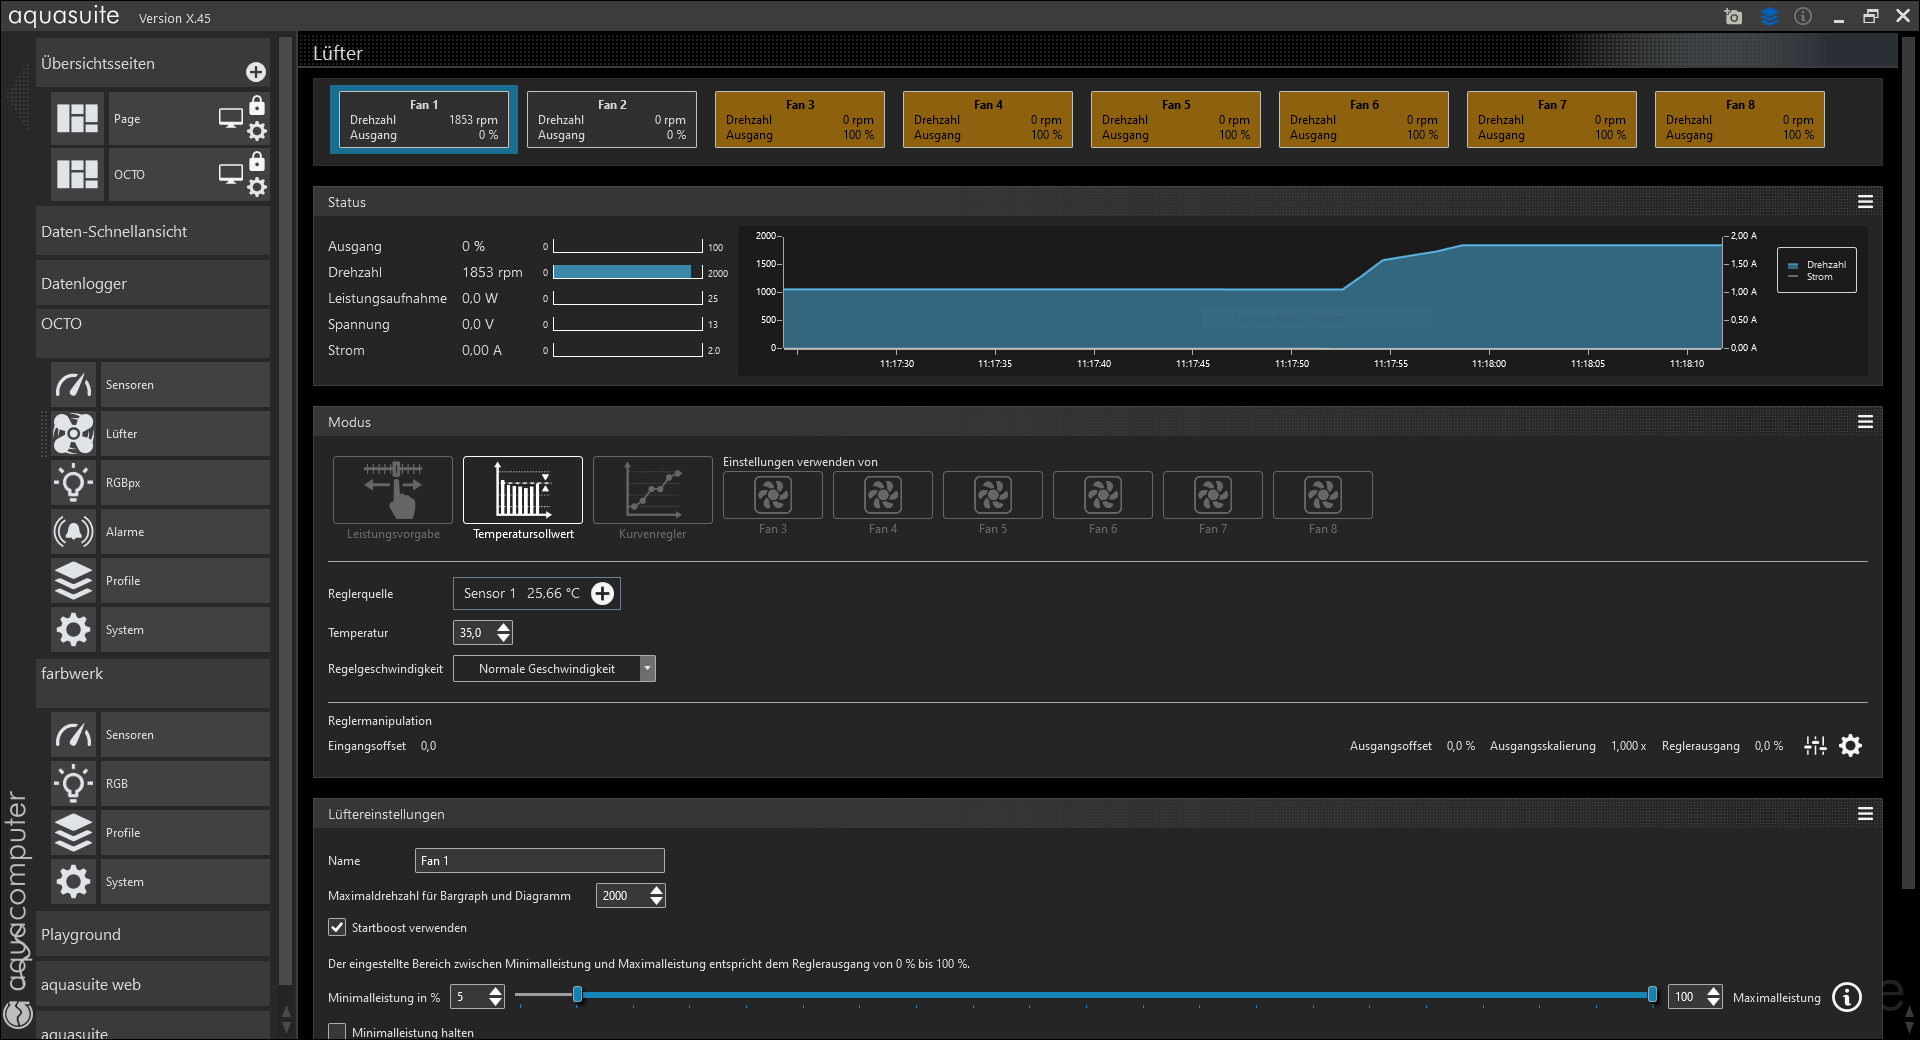This screenshot has height=1040, width=1920.
Task: Select the Leistungsvorgabe mode icon
Action: click(393, 489)
